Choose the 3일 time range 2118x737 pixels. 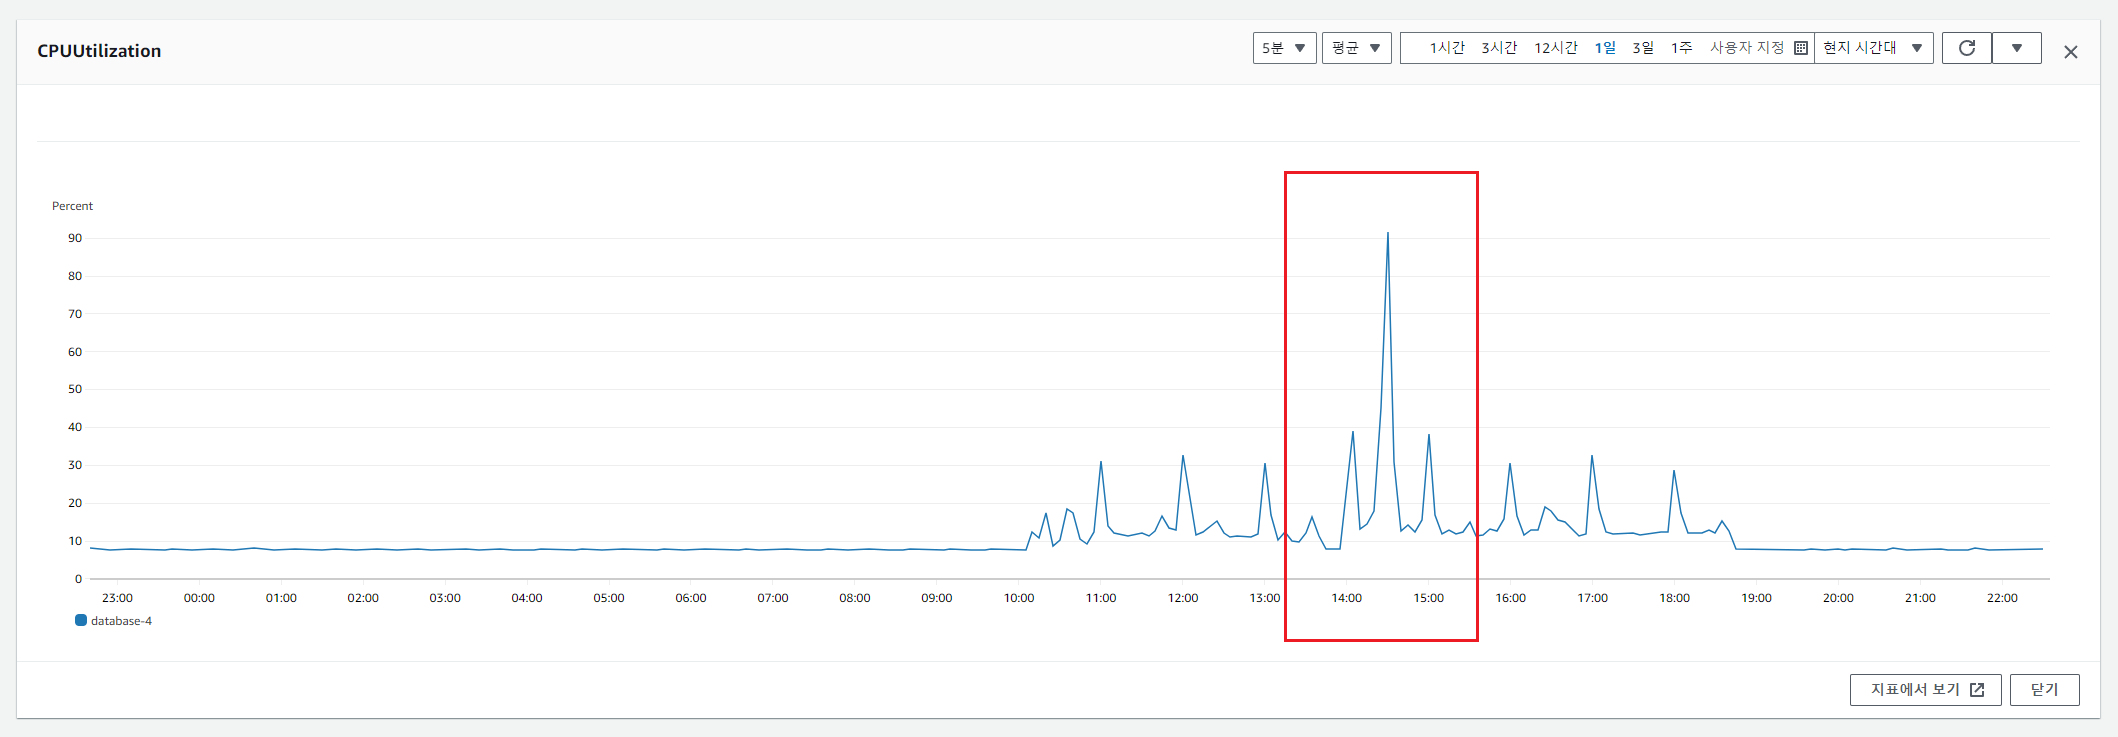click(x=1642, y=48)
